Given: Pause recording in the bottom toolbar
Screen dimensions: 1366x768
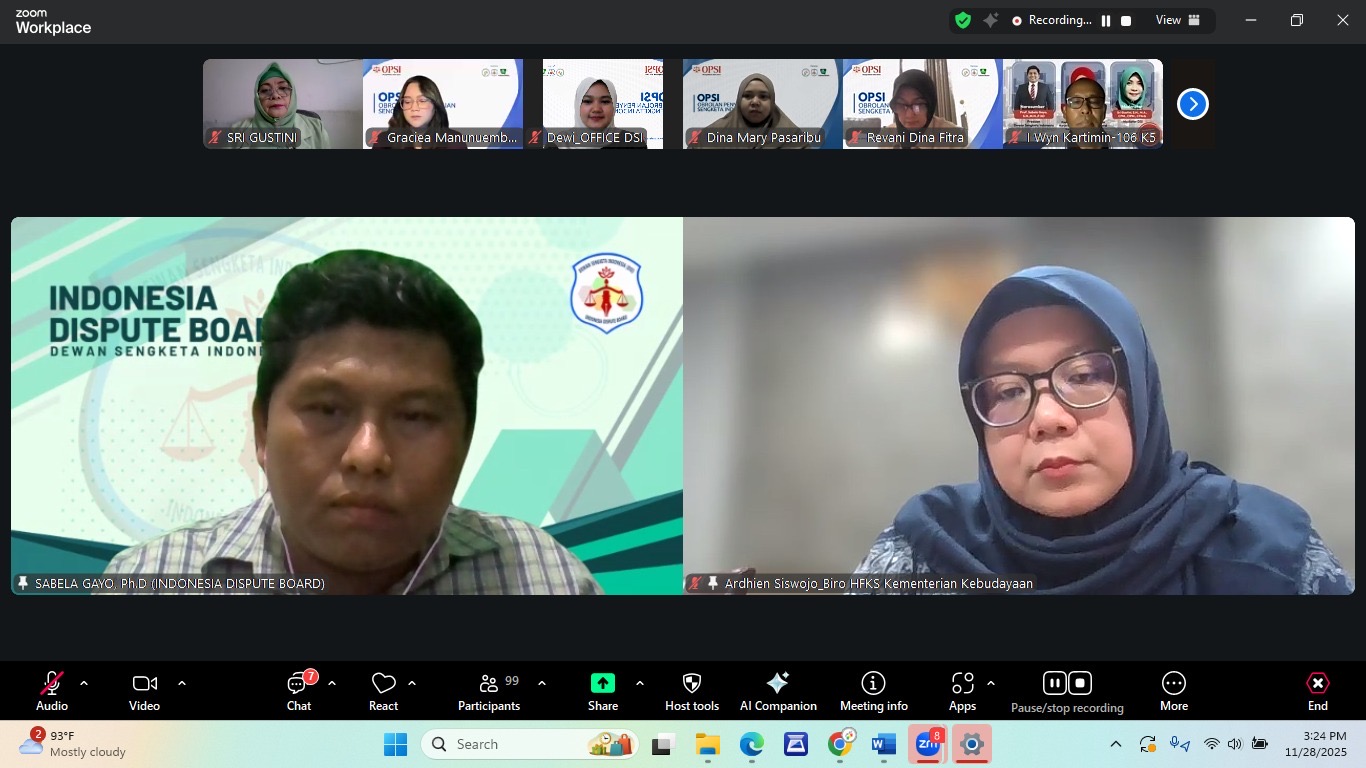Looking at the screenshot, I should [x=1054, y=683].
